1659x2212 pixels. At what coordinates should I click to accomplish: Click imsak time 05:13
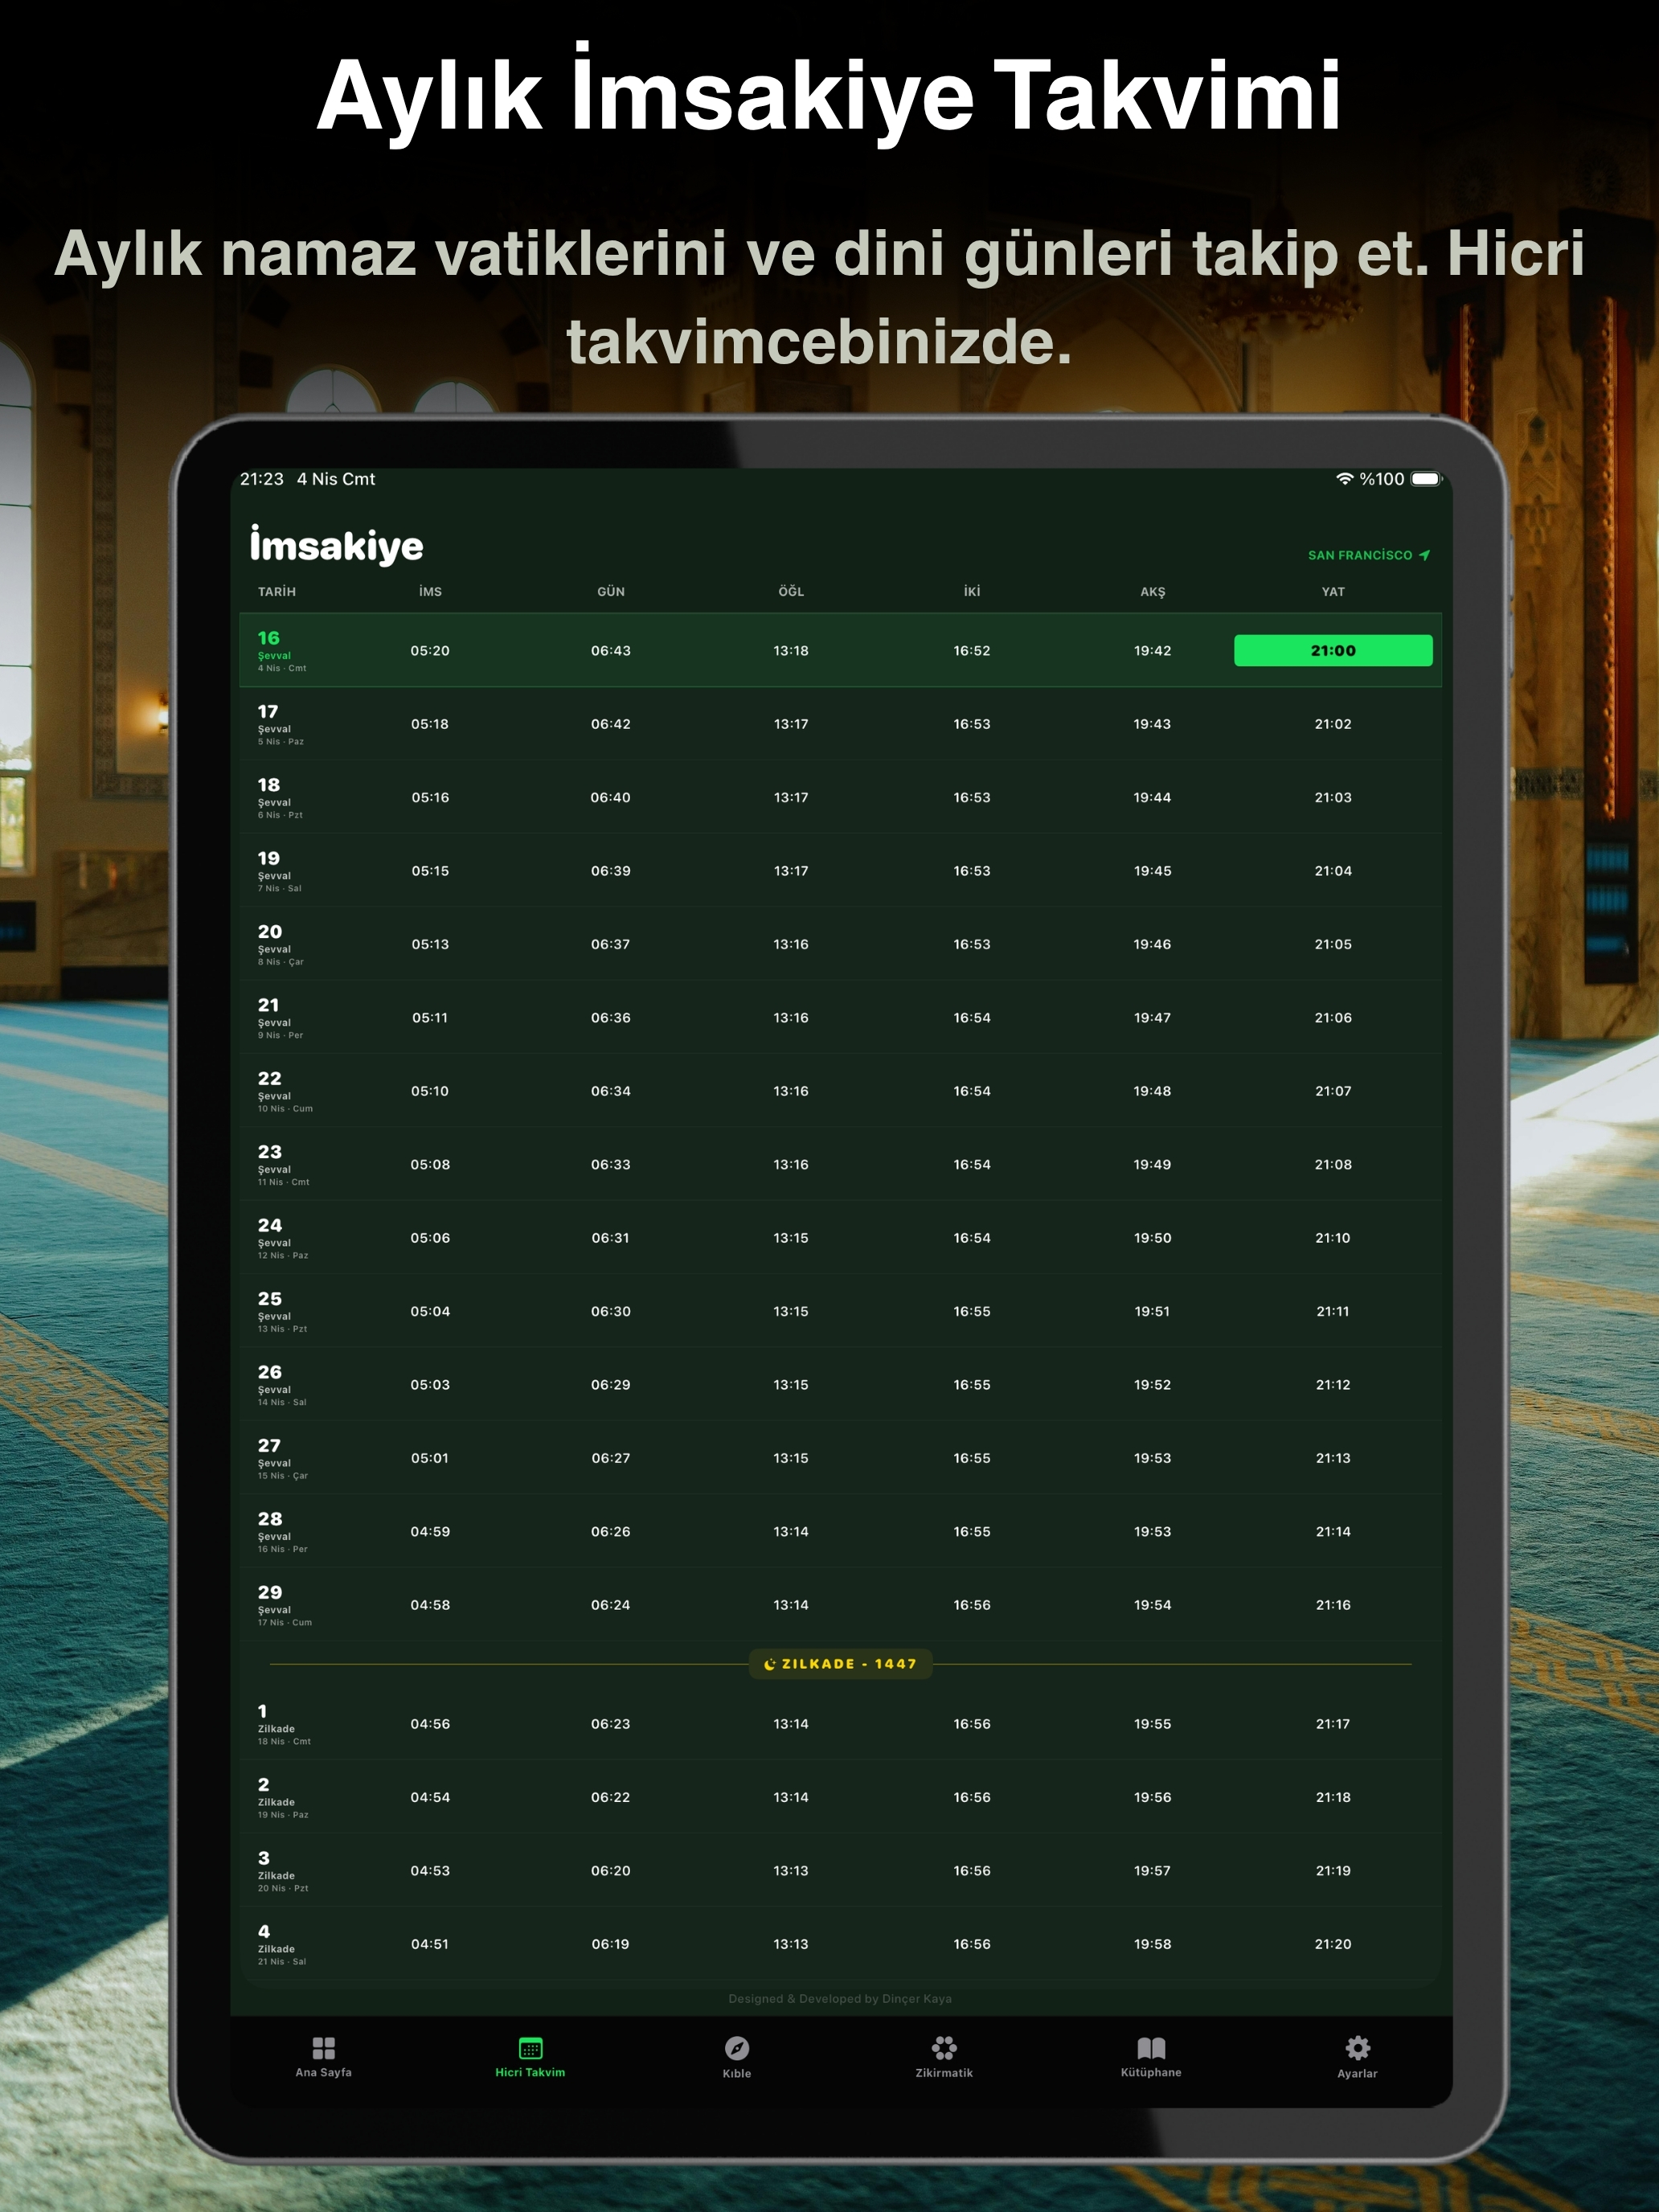[430, 944]
